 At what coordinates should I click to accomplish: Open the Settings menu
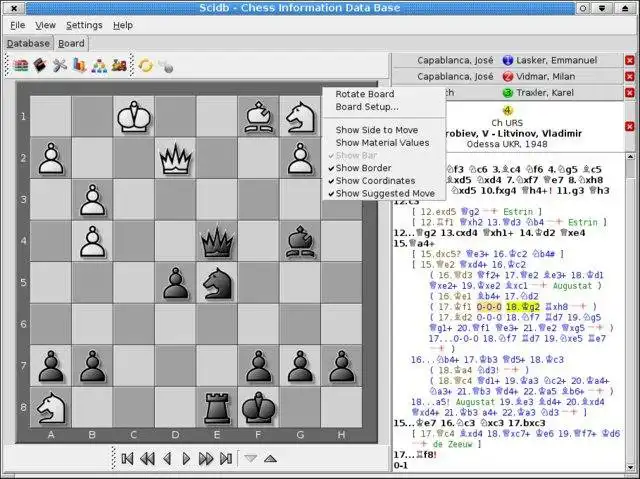pos(84,25)
